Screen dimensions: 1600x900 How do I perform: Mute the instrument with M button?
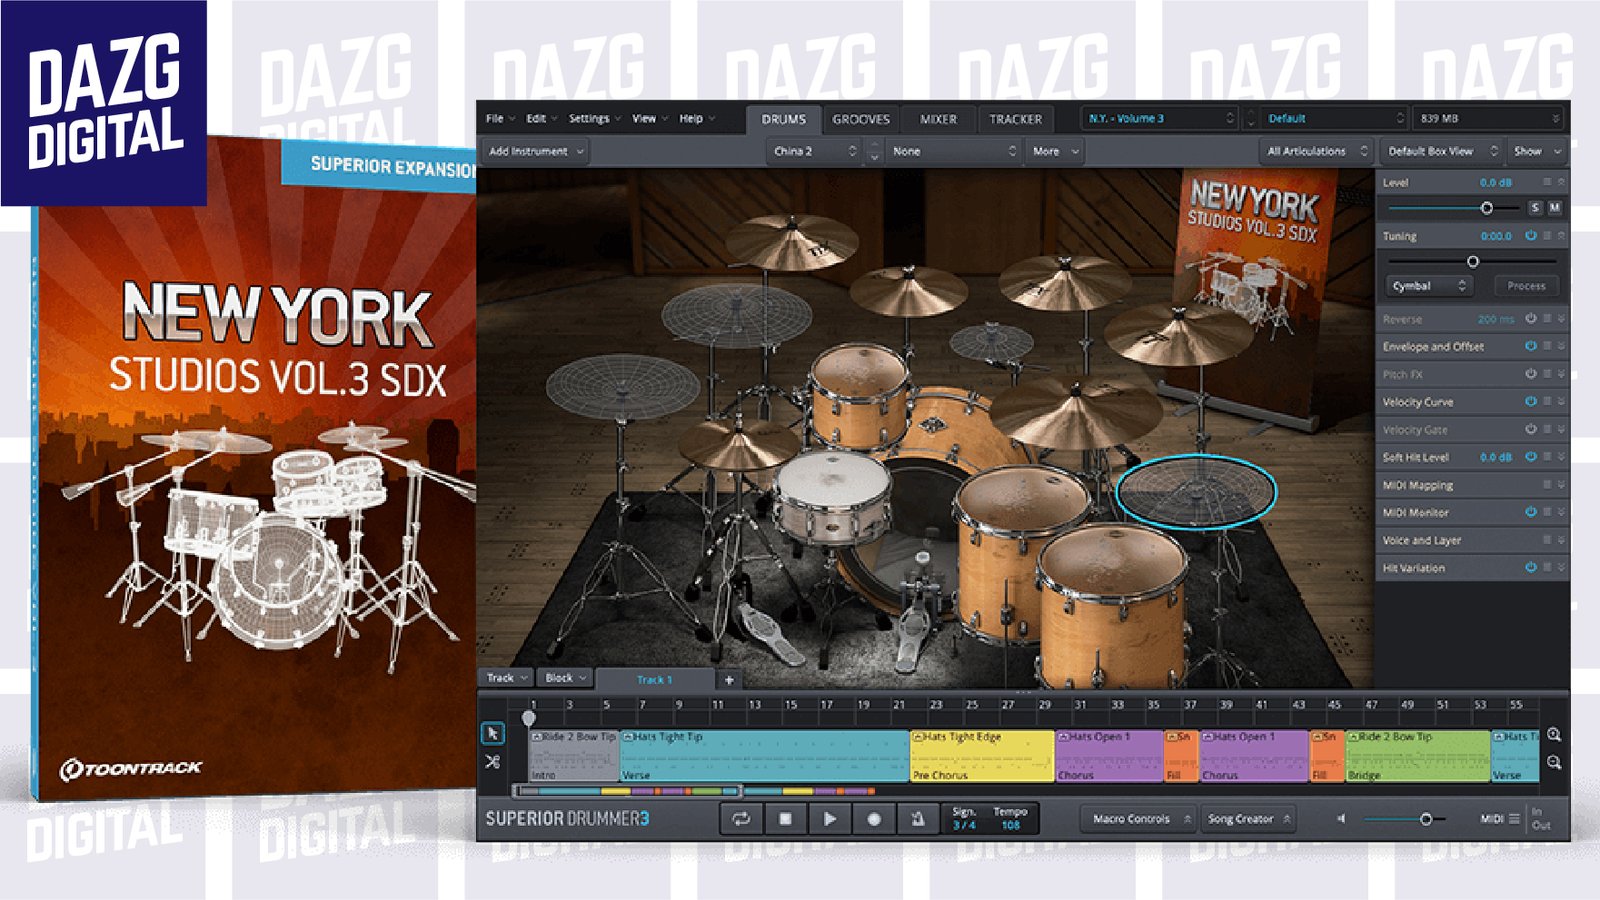coord(1554,208)
